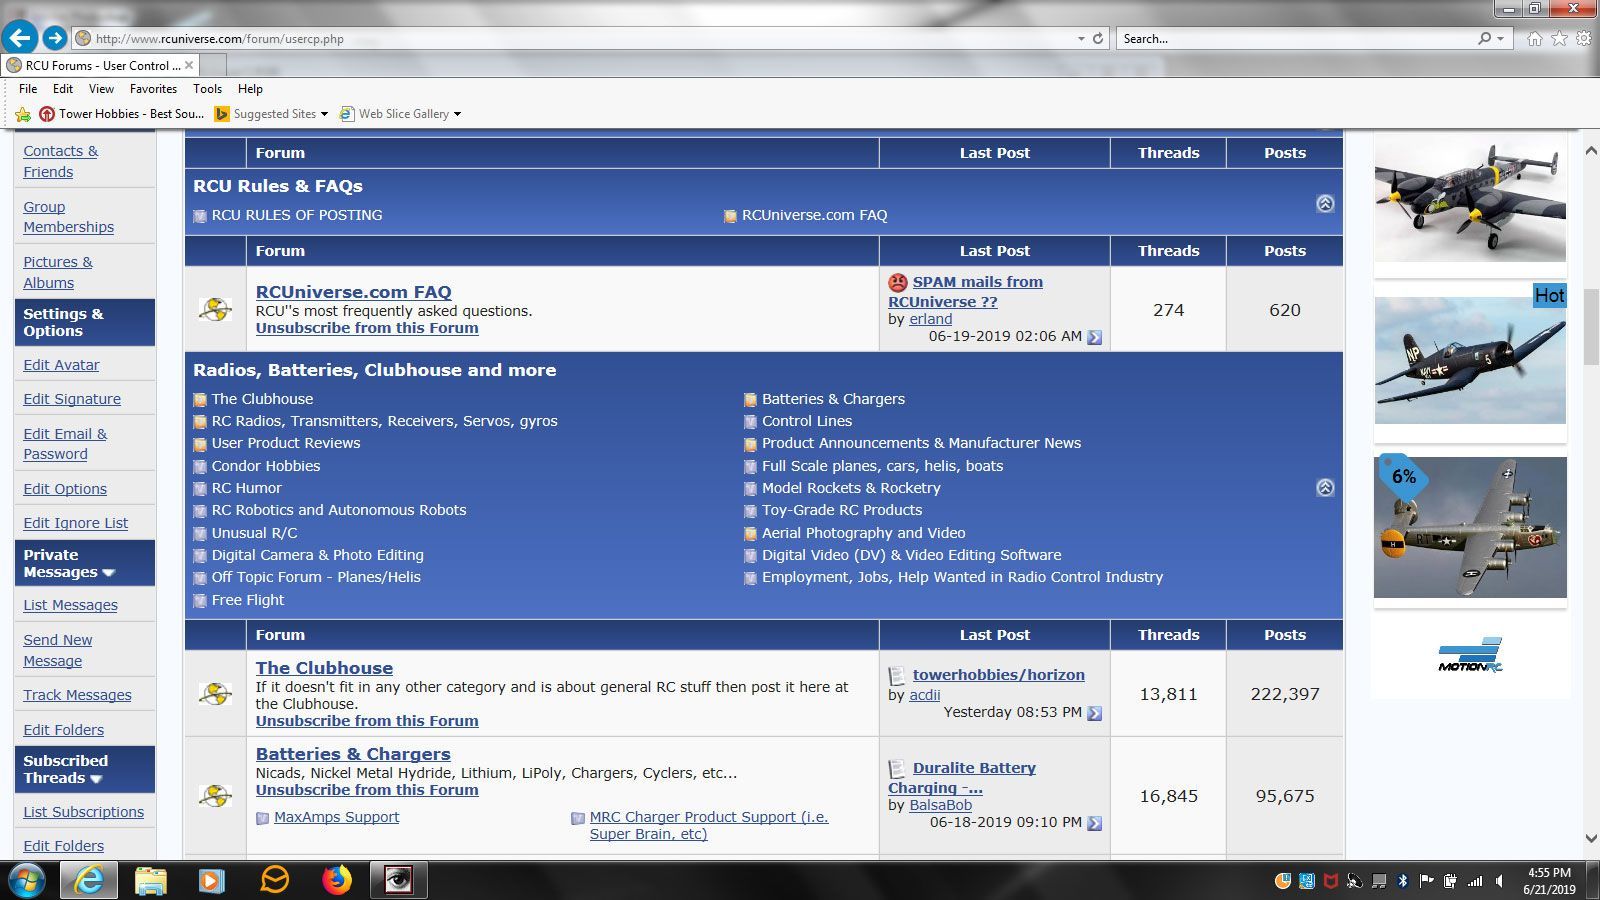The width and height of the screenshot is (1600, 900).
Task: Open the Edit Avatar link
Action: tap(61, 365)
